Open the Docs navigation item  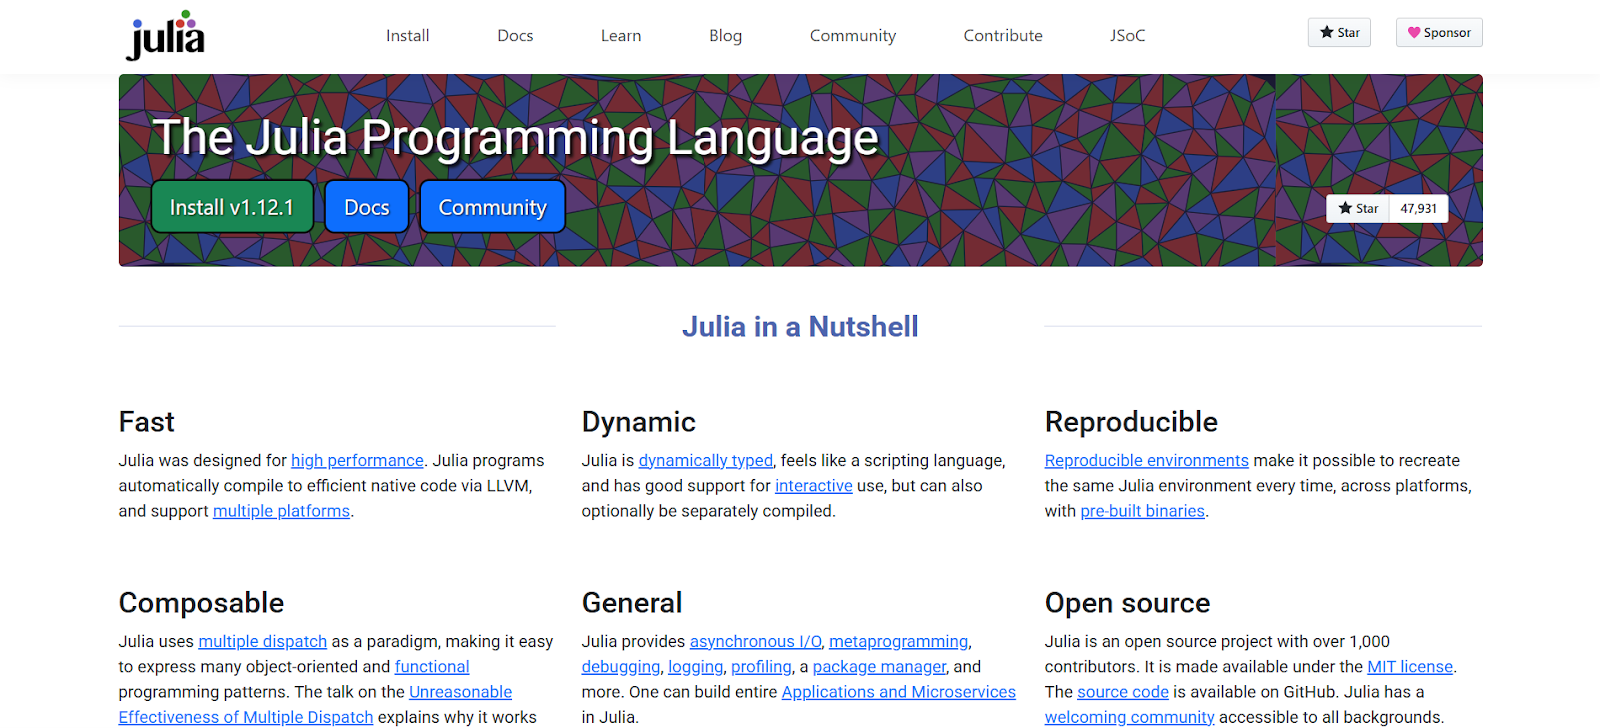tap(515, 36)
